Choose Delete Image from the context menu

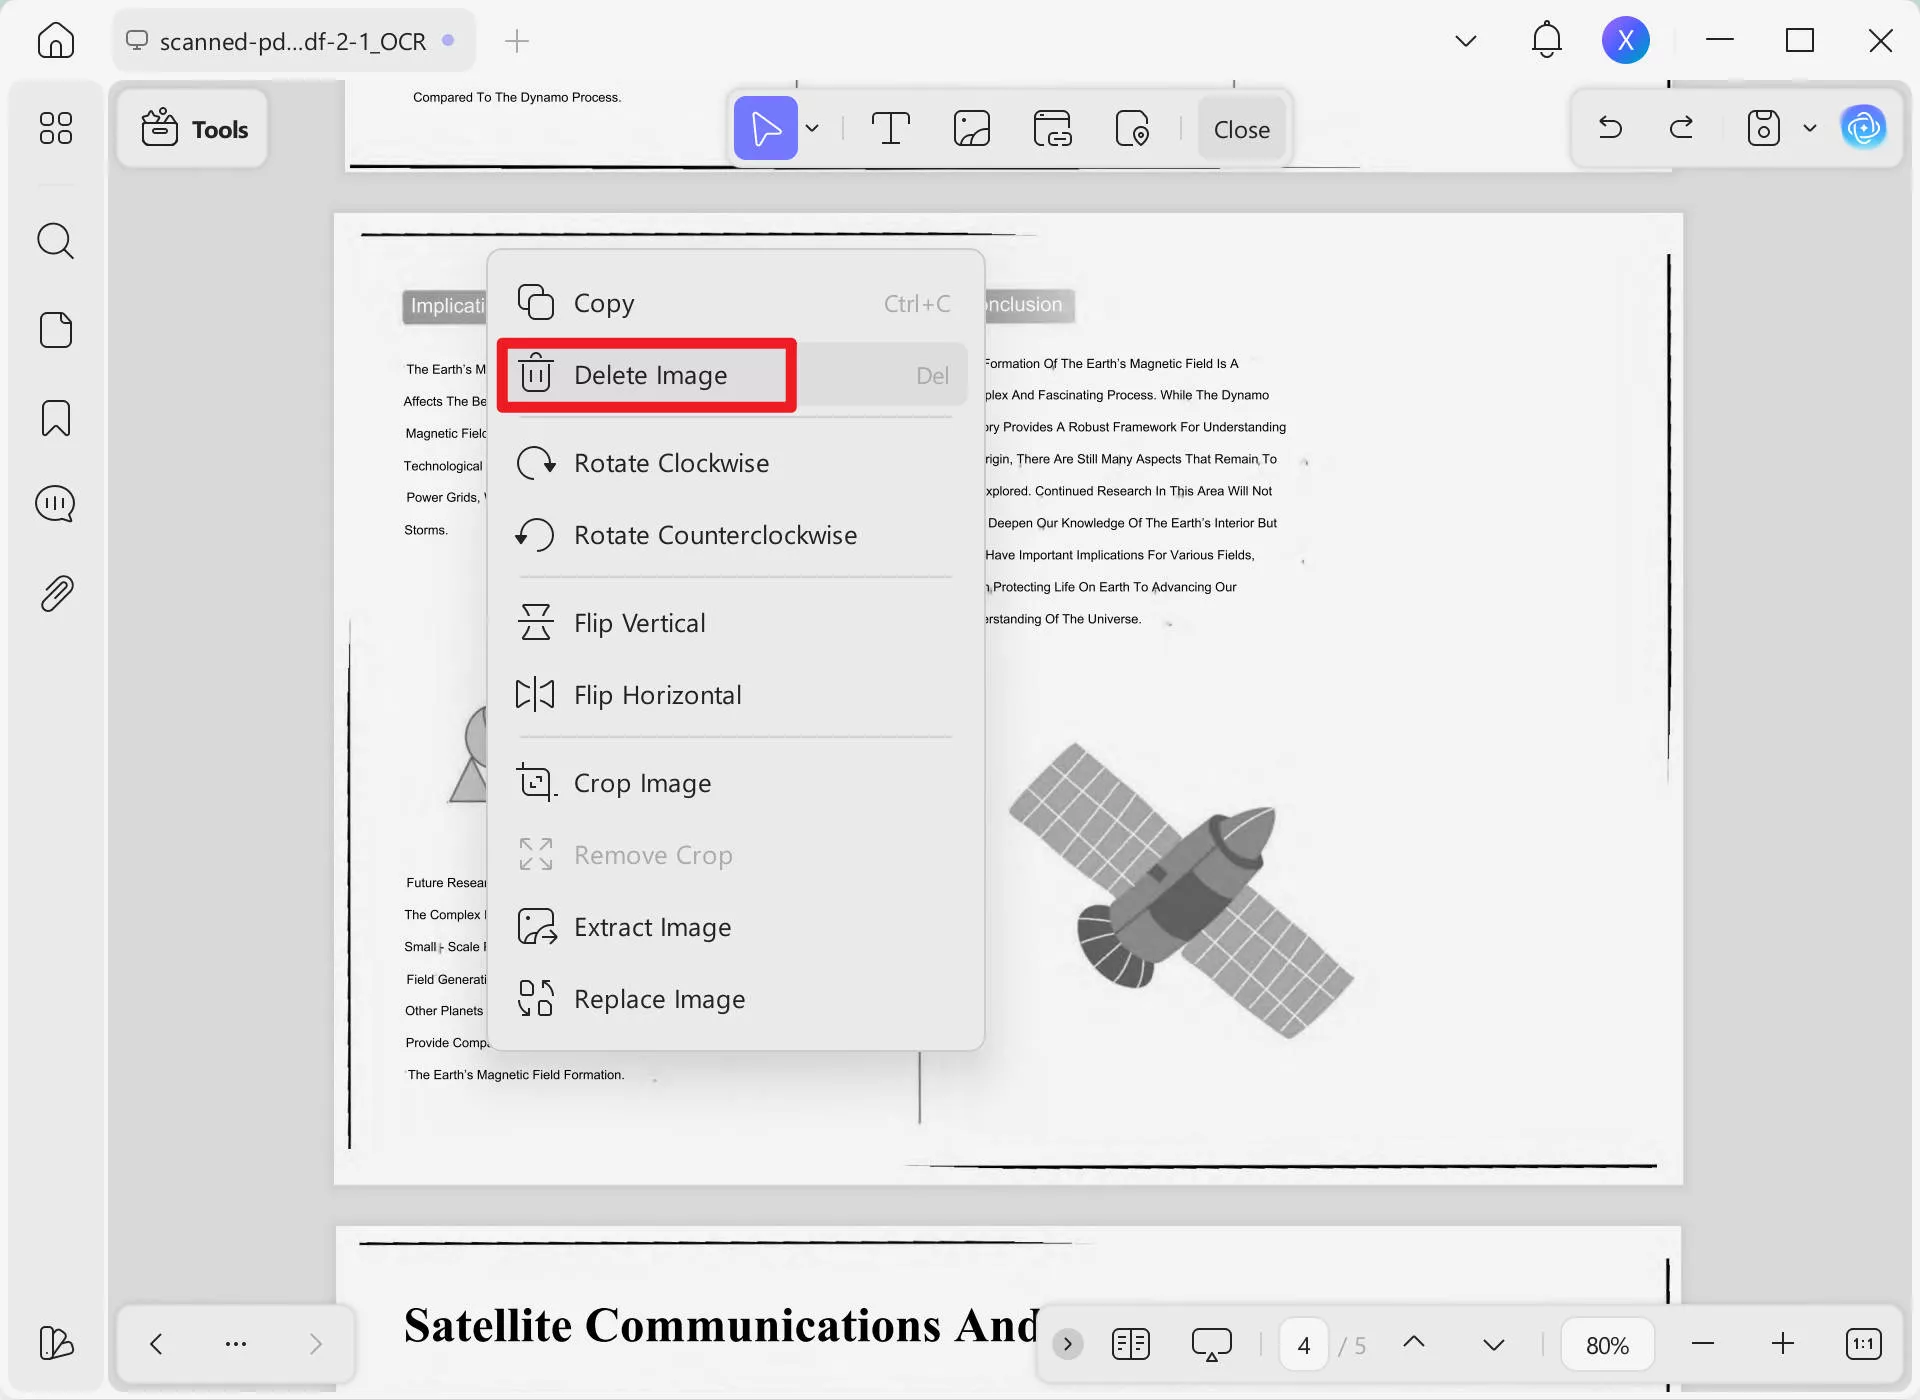[x=650, y=375]
